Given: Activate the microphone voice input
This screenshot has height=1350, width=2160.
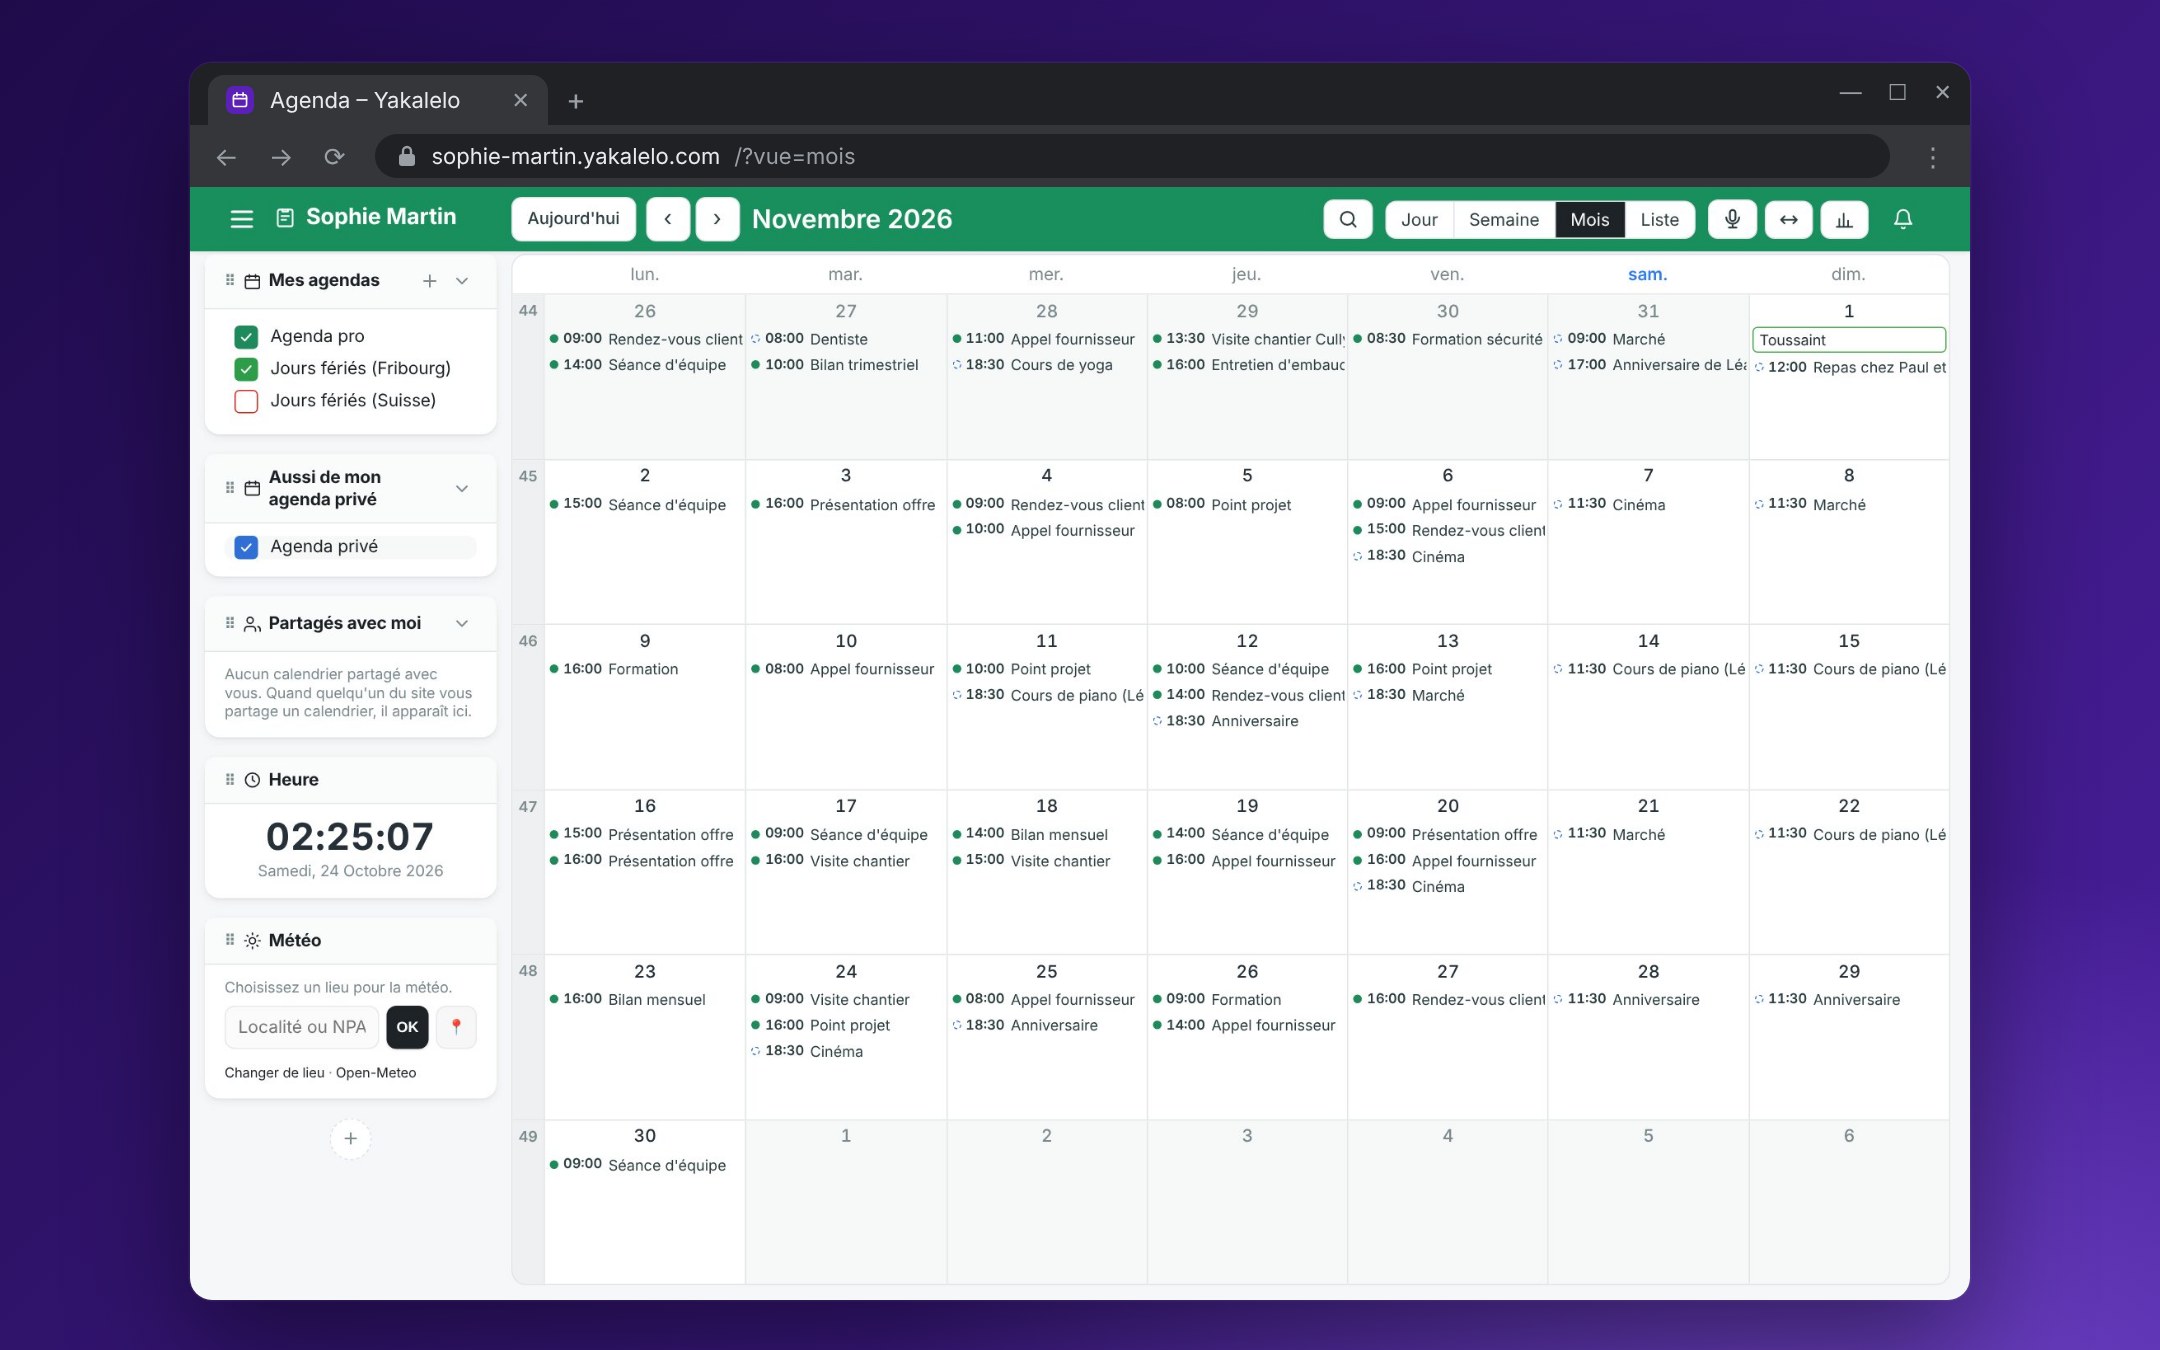Looking at the screenshot, I should pos(1732,219).
